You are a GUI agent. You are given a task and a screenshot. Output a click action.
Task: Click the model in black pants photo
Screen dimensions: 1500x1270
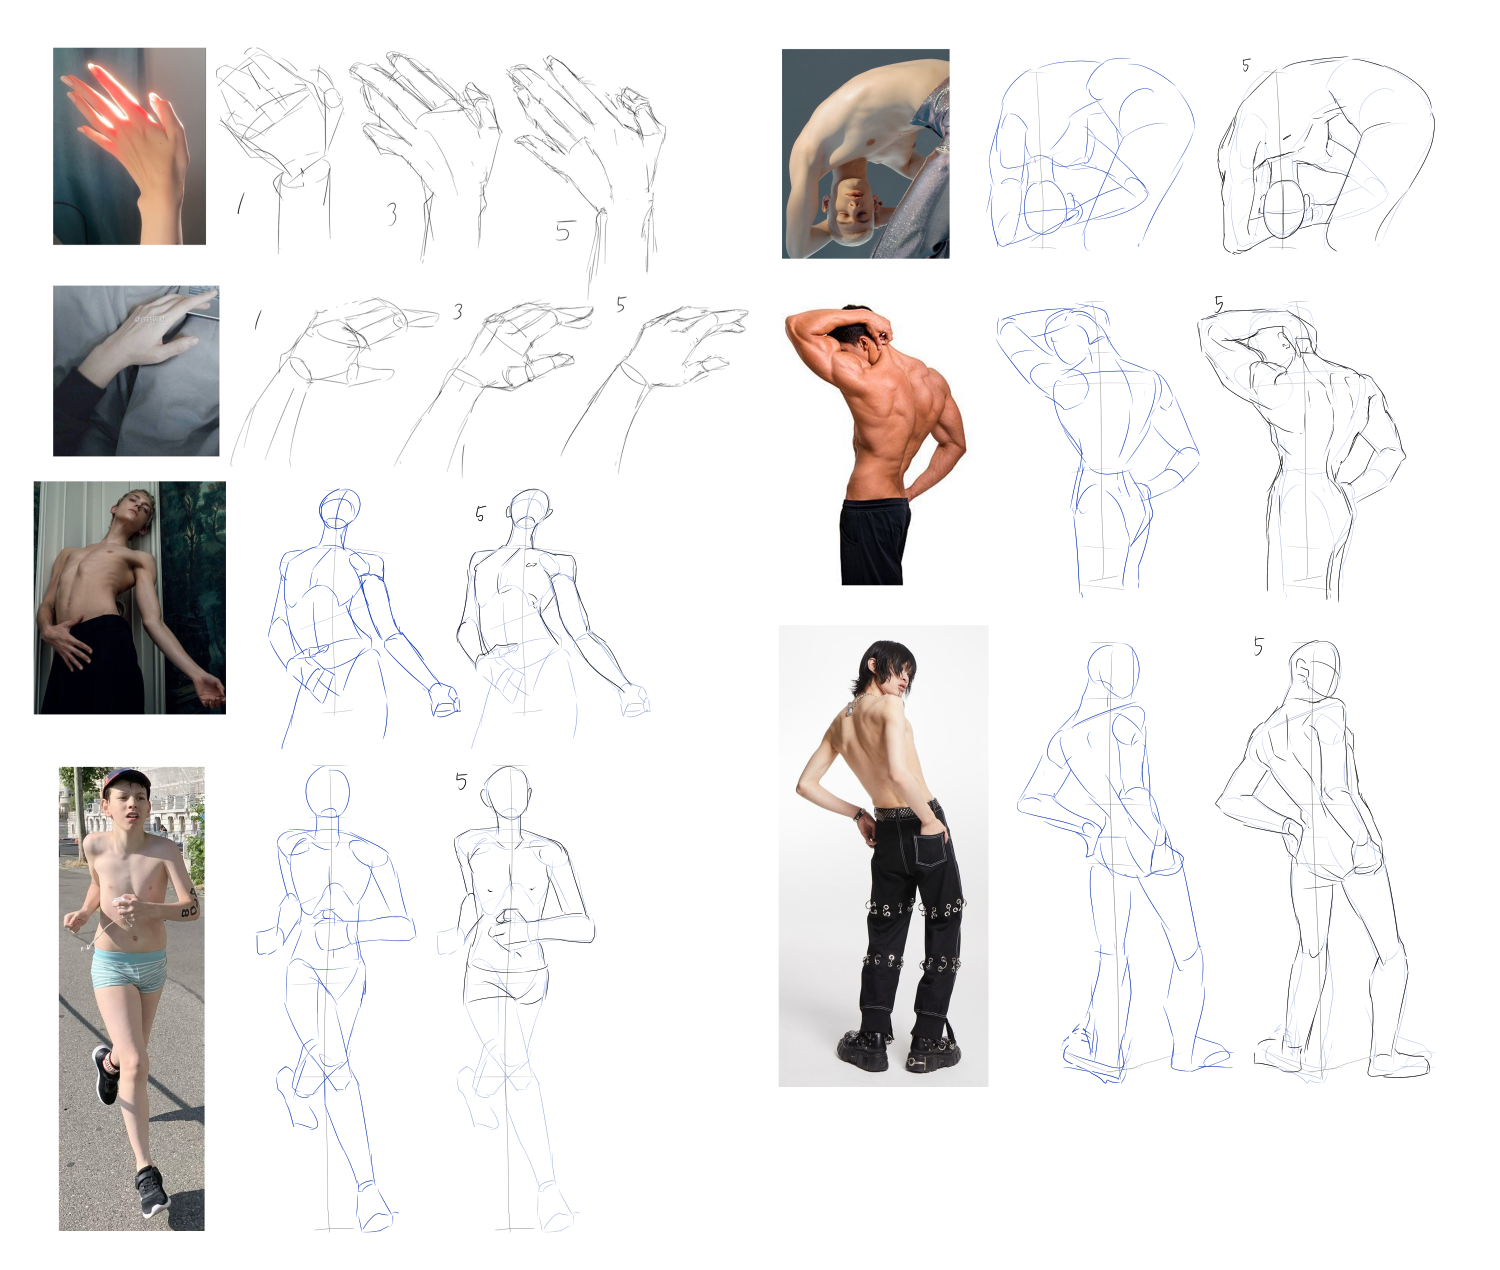883,856
